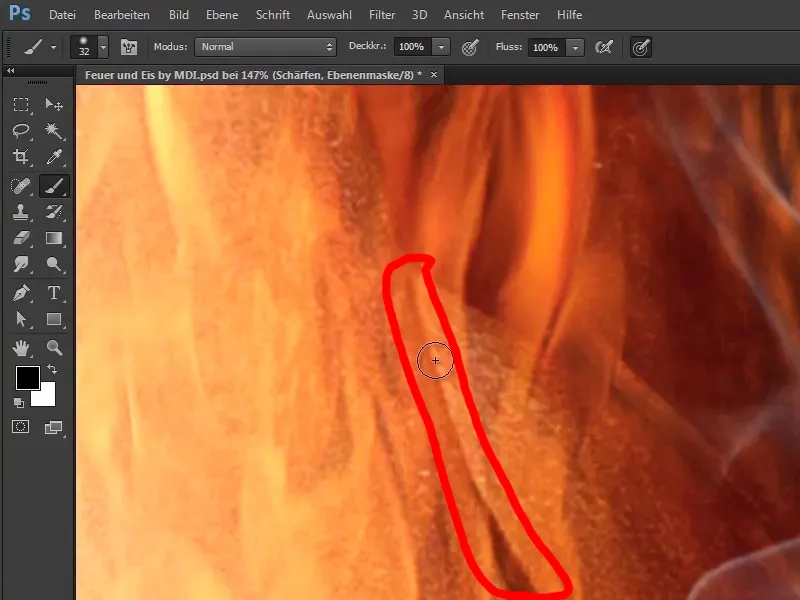
Task: Open the Schrift menu
Action: tap(273, 15)
